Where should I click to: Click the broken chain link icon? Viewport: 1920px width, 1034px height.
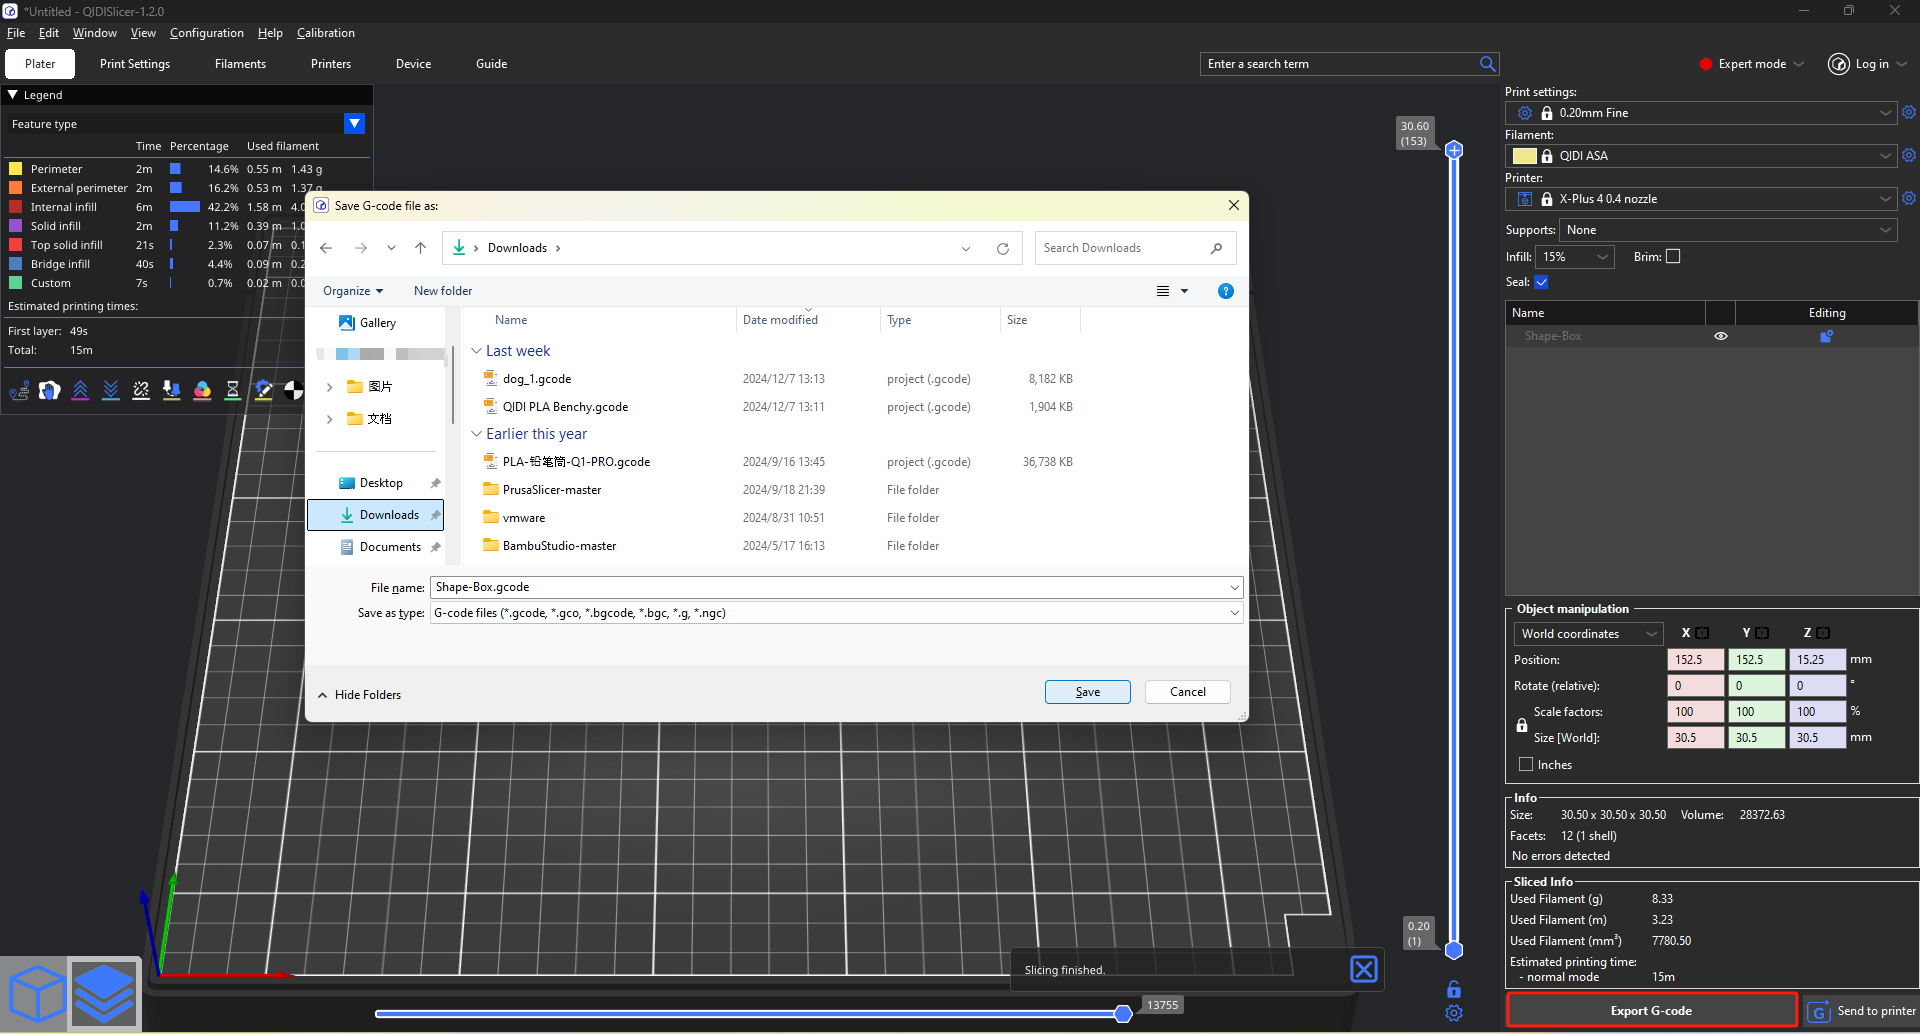click(141, 390)
